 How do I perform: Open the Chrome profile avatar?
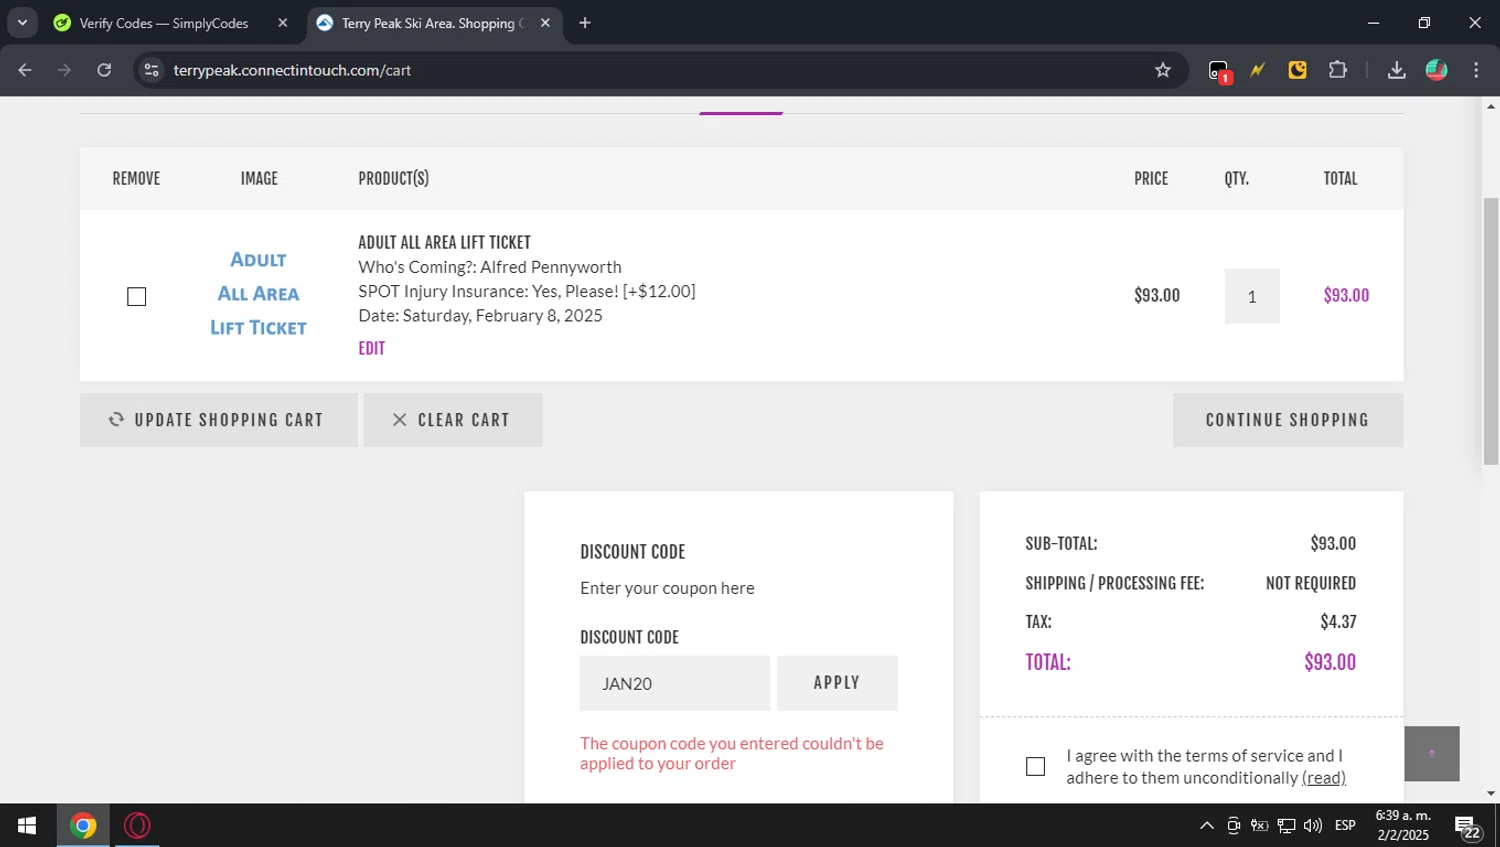(x=1436, y=70)
